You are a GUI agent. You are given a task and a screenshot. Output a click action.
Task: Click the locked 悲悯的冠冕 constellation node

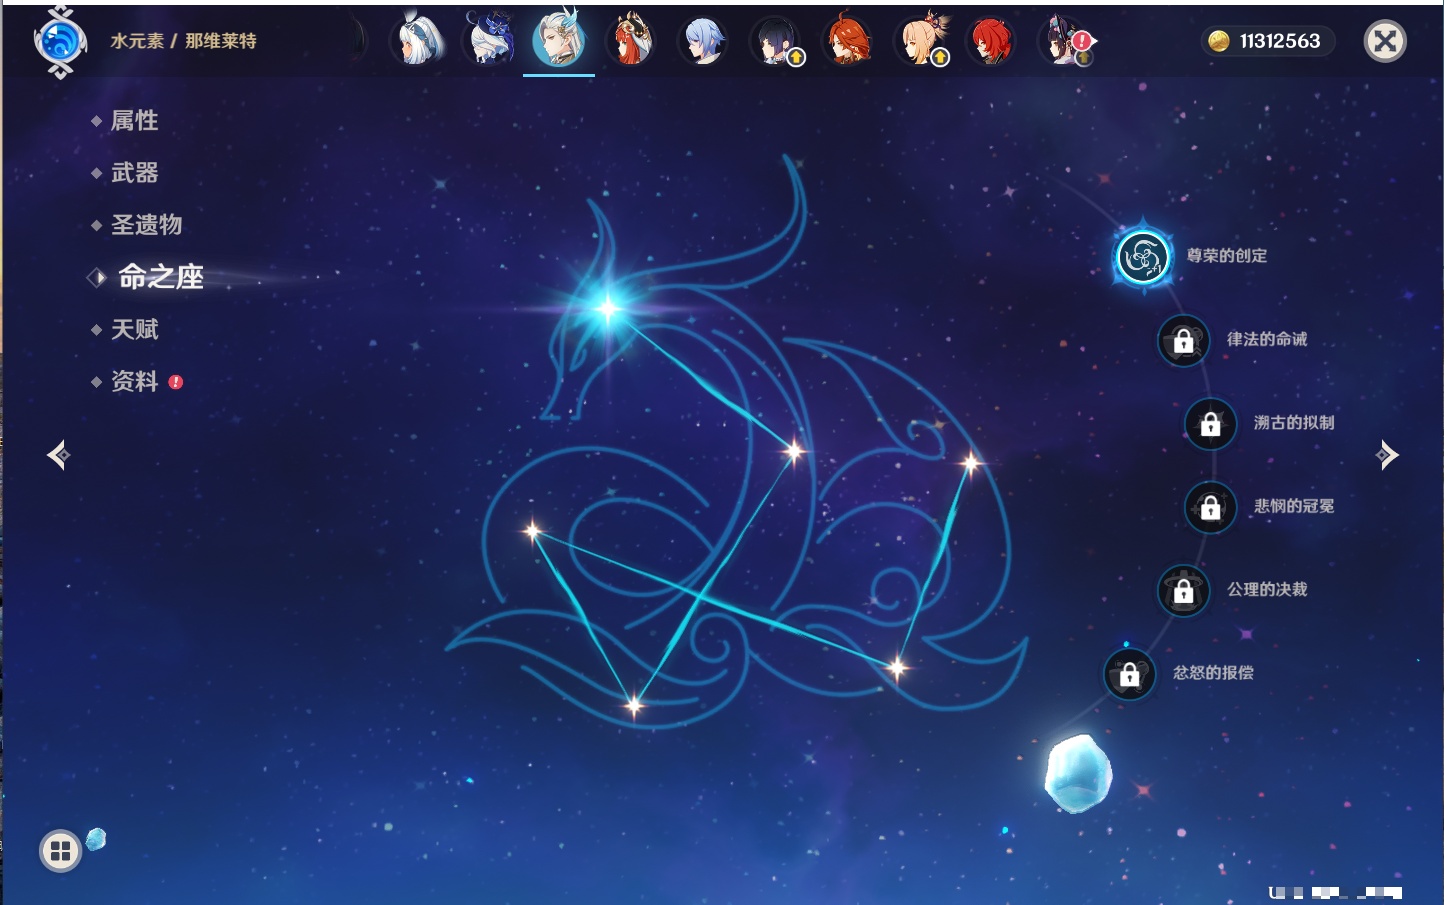pos(1210,508)
